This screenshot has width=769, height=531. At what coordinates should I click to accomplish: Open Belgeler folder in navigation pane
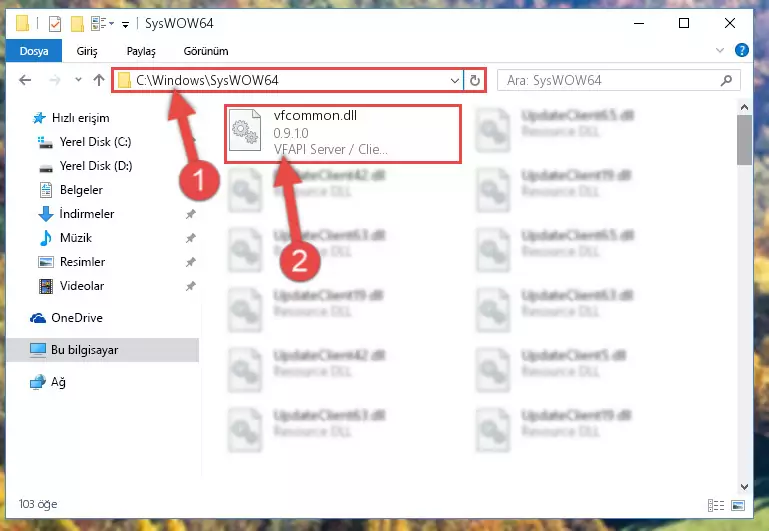click(x=81, y=190)
